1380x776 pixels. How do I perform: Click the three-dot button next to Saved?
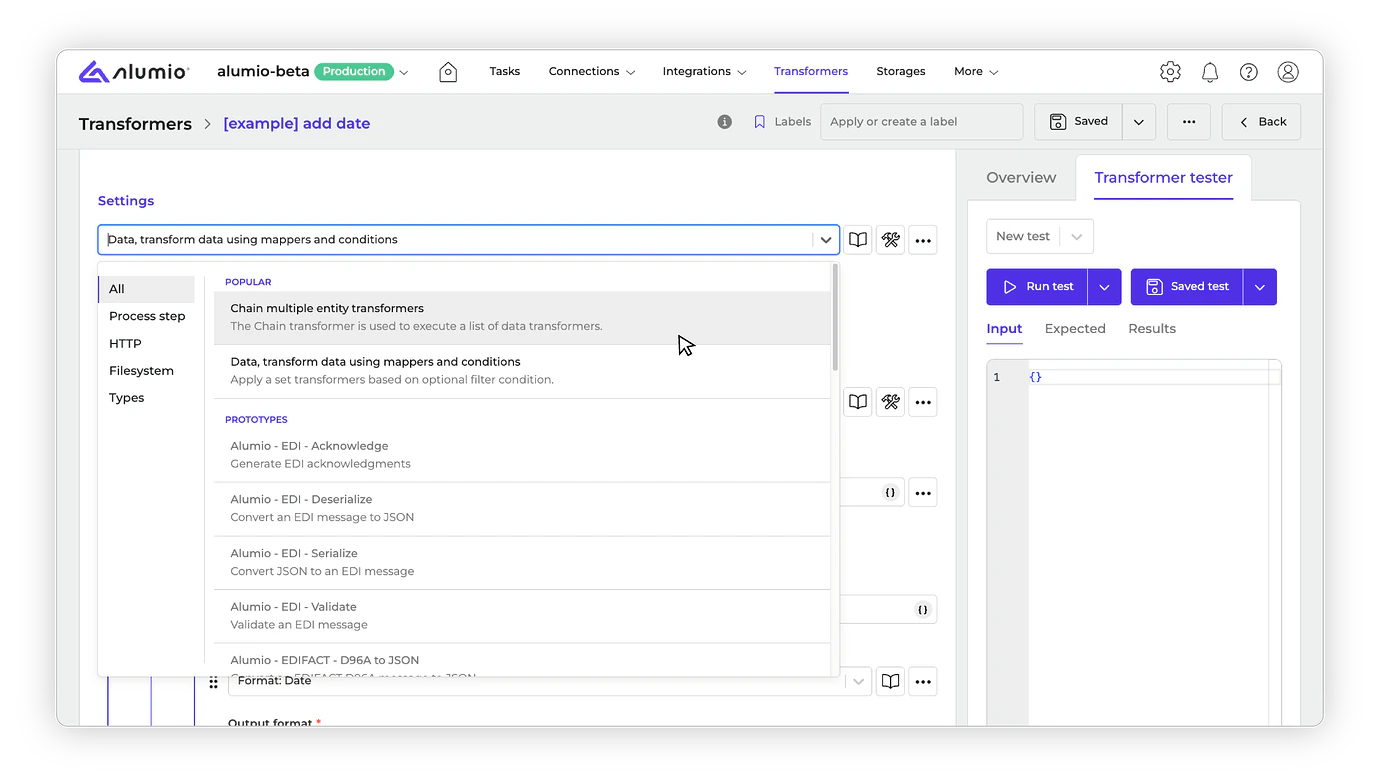pyautogui.click(x=1188, y=122)
